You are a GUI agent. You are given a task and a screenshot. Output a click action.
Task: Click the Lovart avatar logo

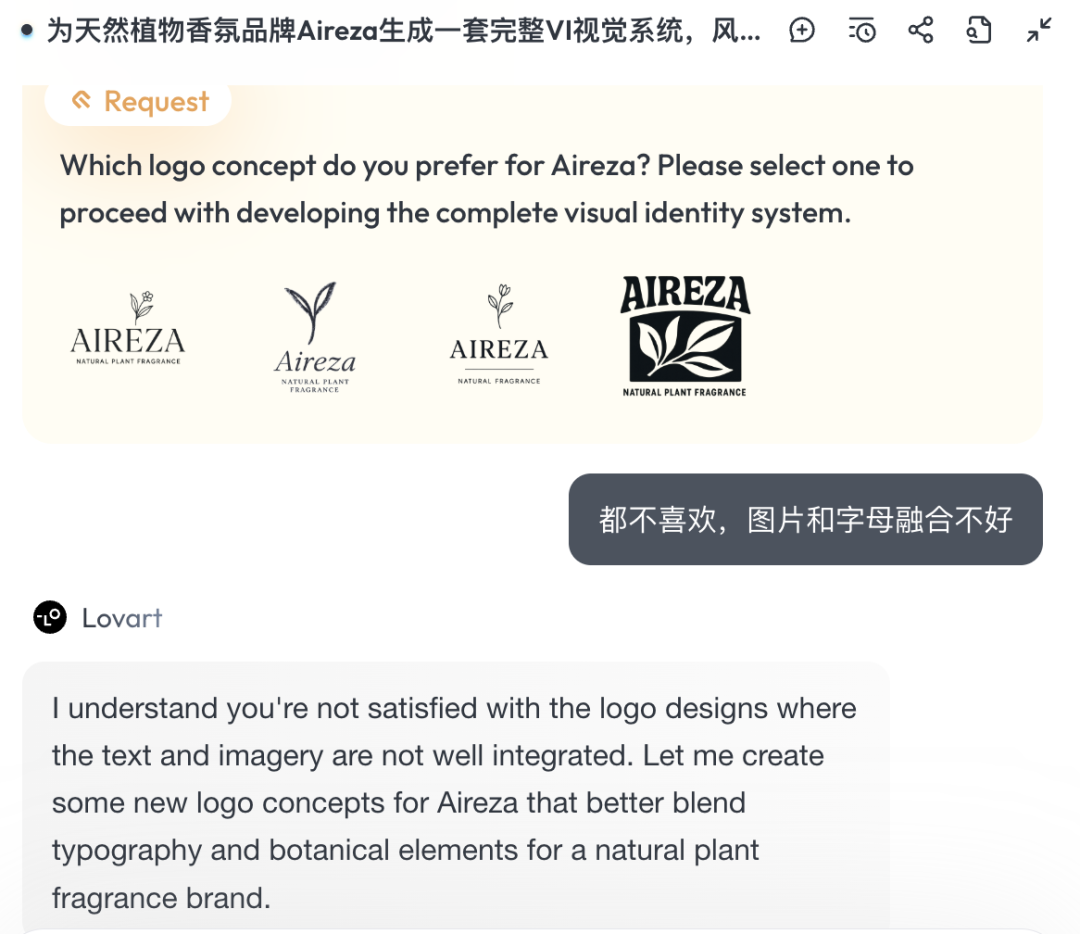point(50,618)
